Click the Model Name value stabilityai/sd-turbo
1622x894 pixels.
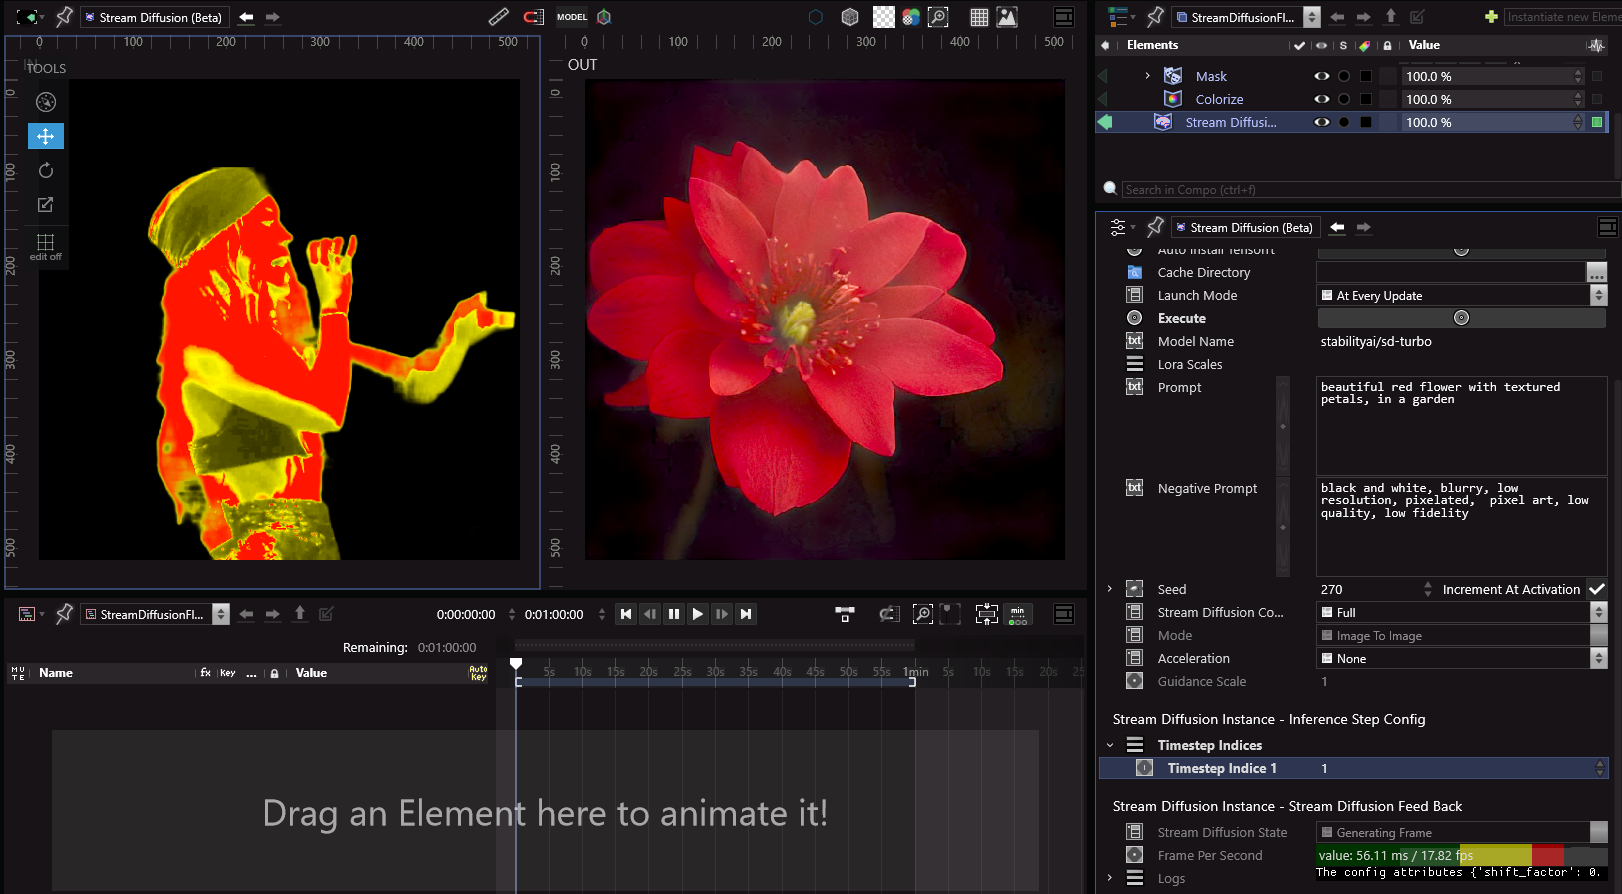click(x=1376, y=341)
